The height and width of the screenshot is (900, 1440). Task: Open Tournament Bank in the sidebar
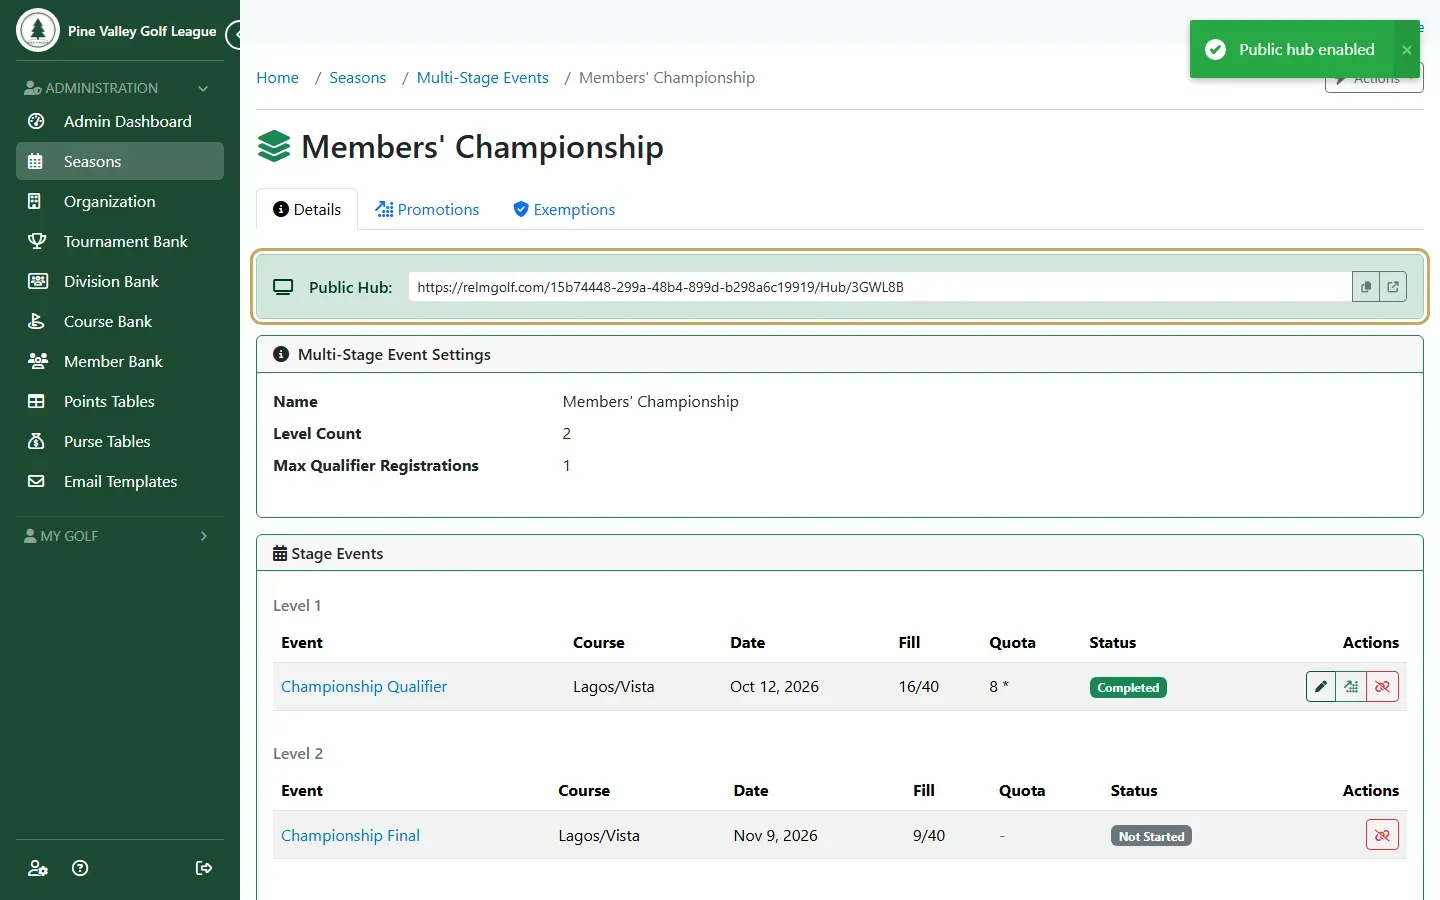120,241
